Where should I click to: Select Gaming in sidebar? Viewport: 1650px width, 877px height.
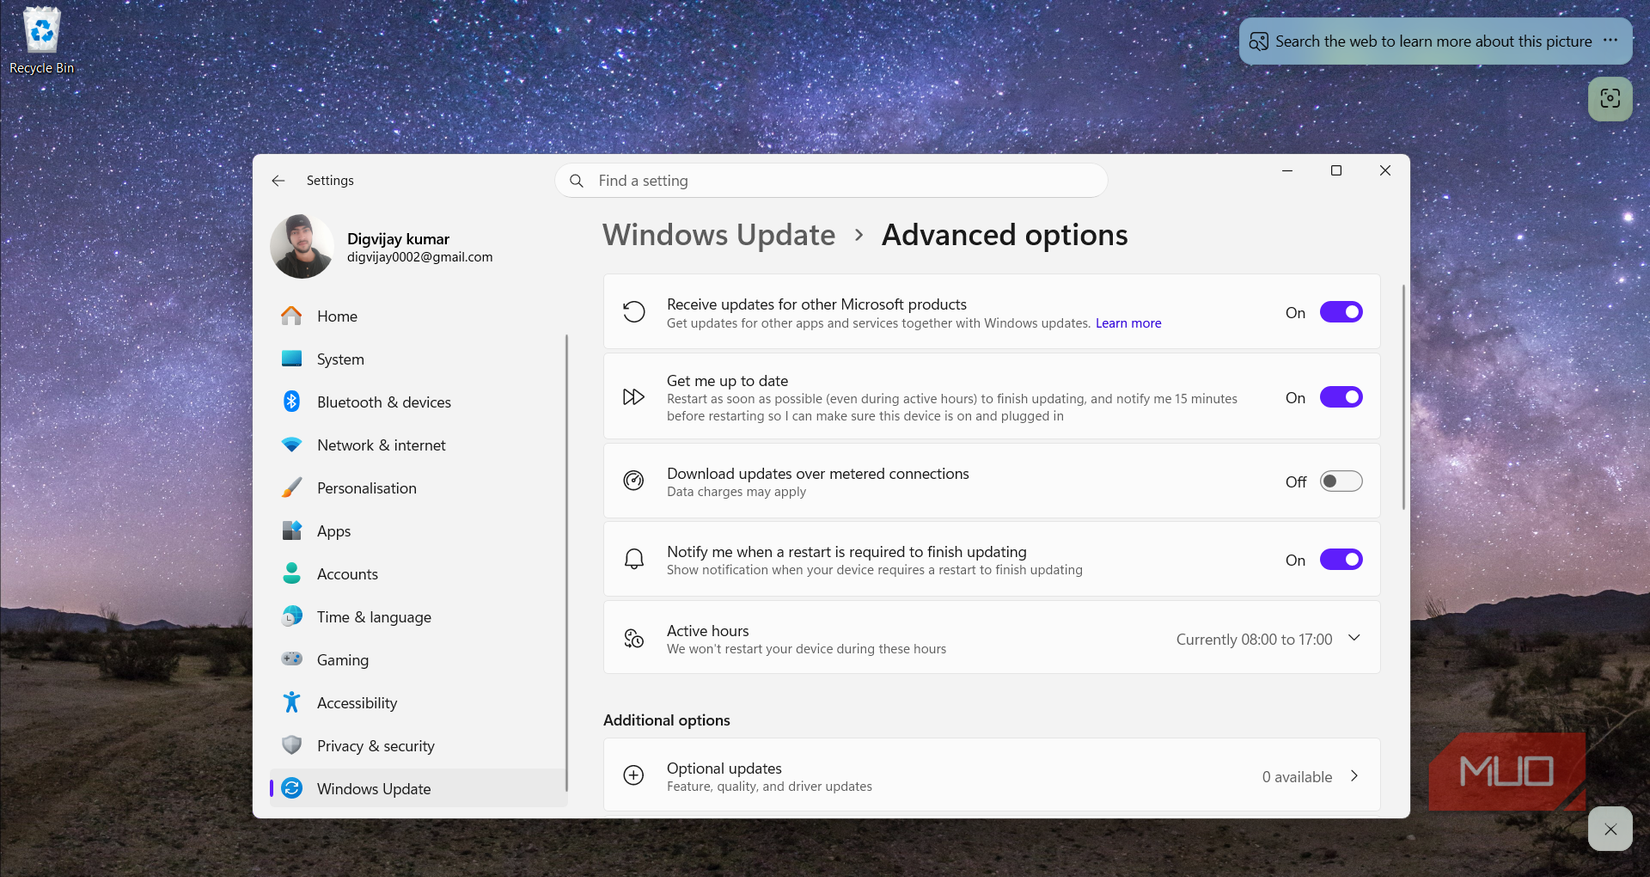pos(418,660)
